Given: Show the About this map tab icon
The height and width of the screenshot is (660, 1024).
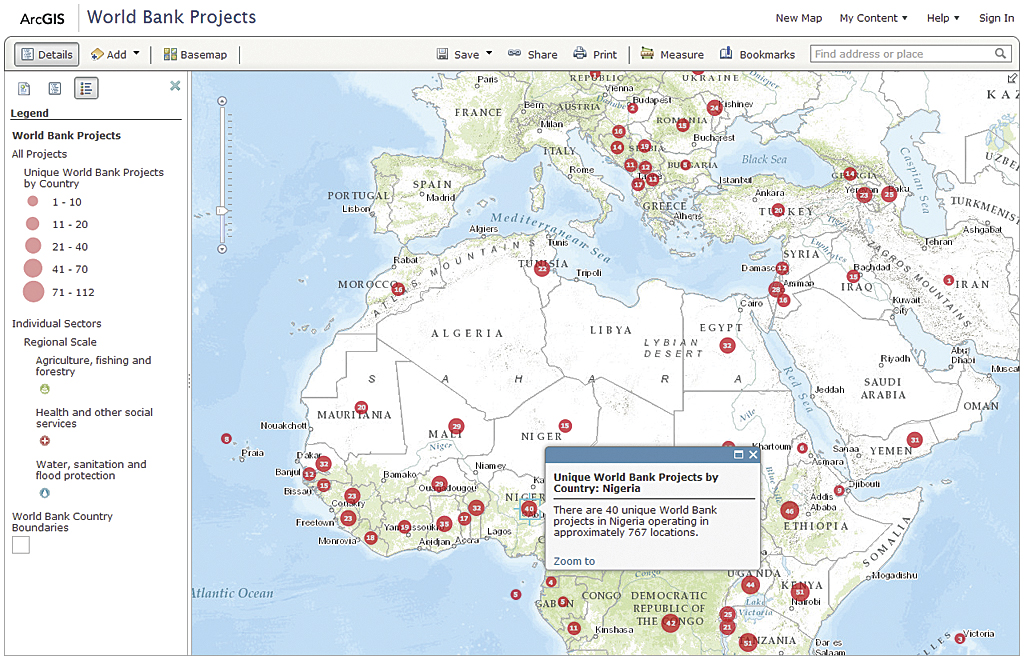Looking at the screenshot, I should pyautogui.click(x=24, y=88).
